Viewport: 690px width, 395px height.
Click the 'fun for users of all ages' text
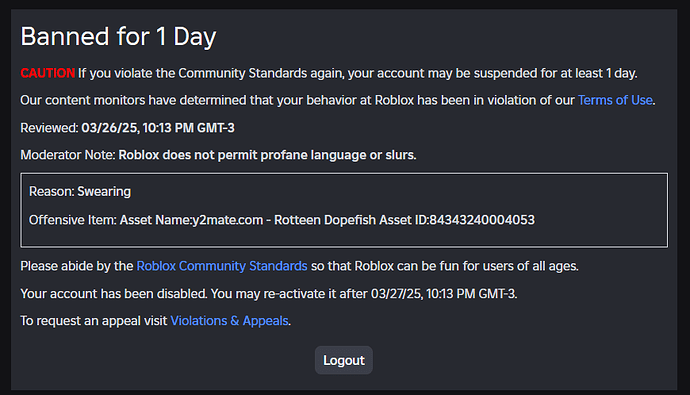tap(504, 266)
